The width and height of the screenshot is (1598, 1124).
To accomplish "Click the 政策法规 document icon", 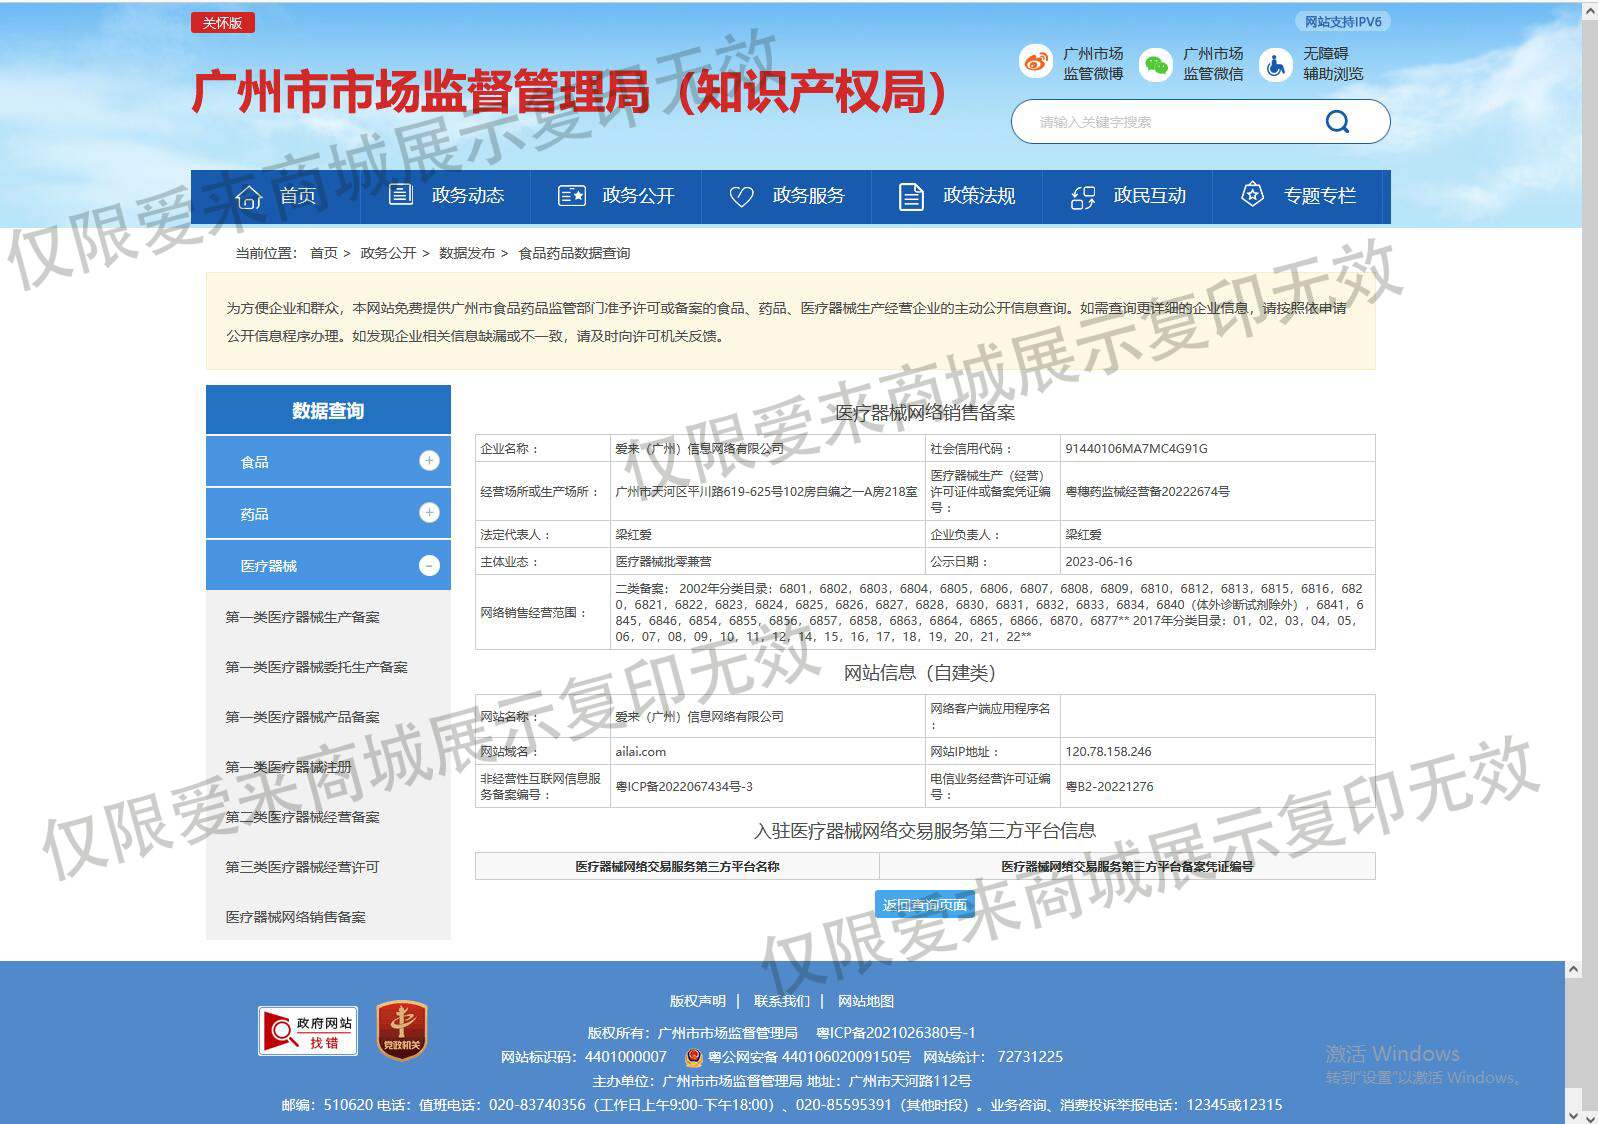I will pyautogui.click(x=911, y=197).
